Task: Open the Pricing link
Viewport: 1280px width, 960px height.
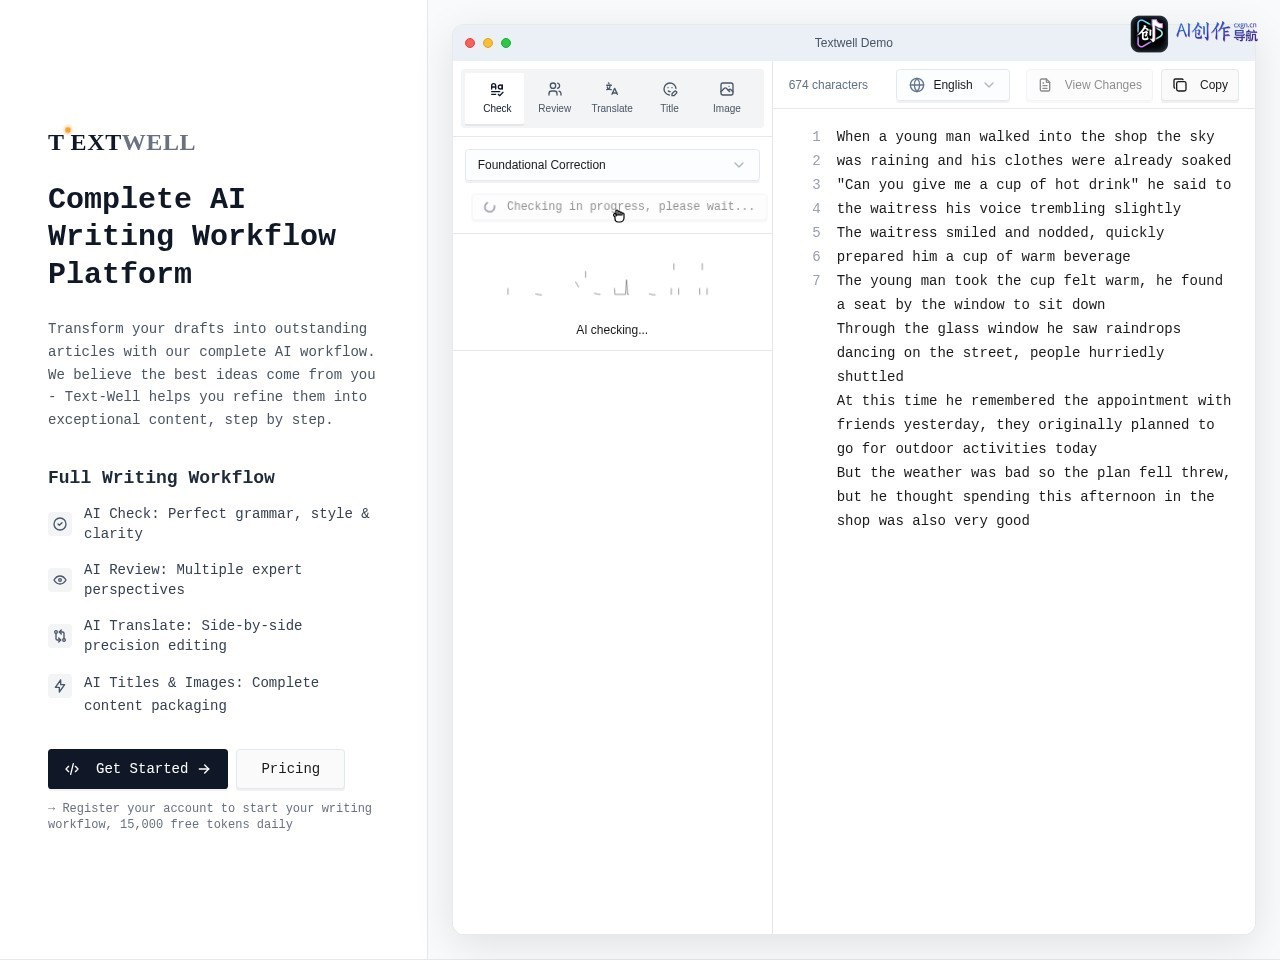Action: click(290, 769)
